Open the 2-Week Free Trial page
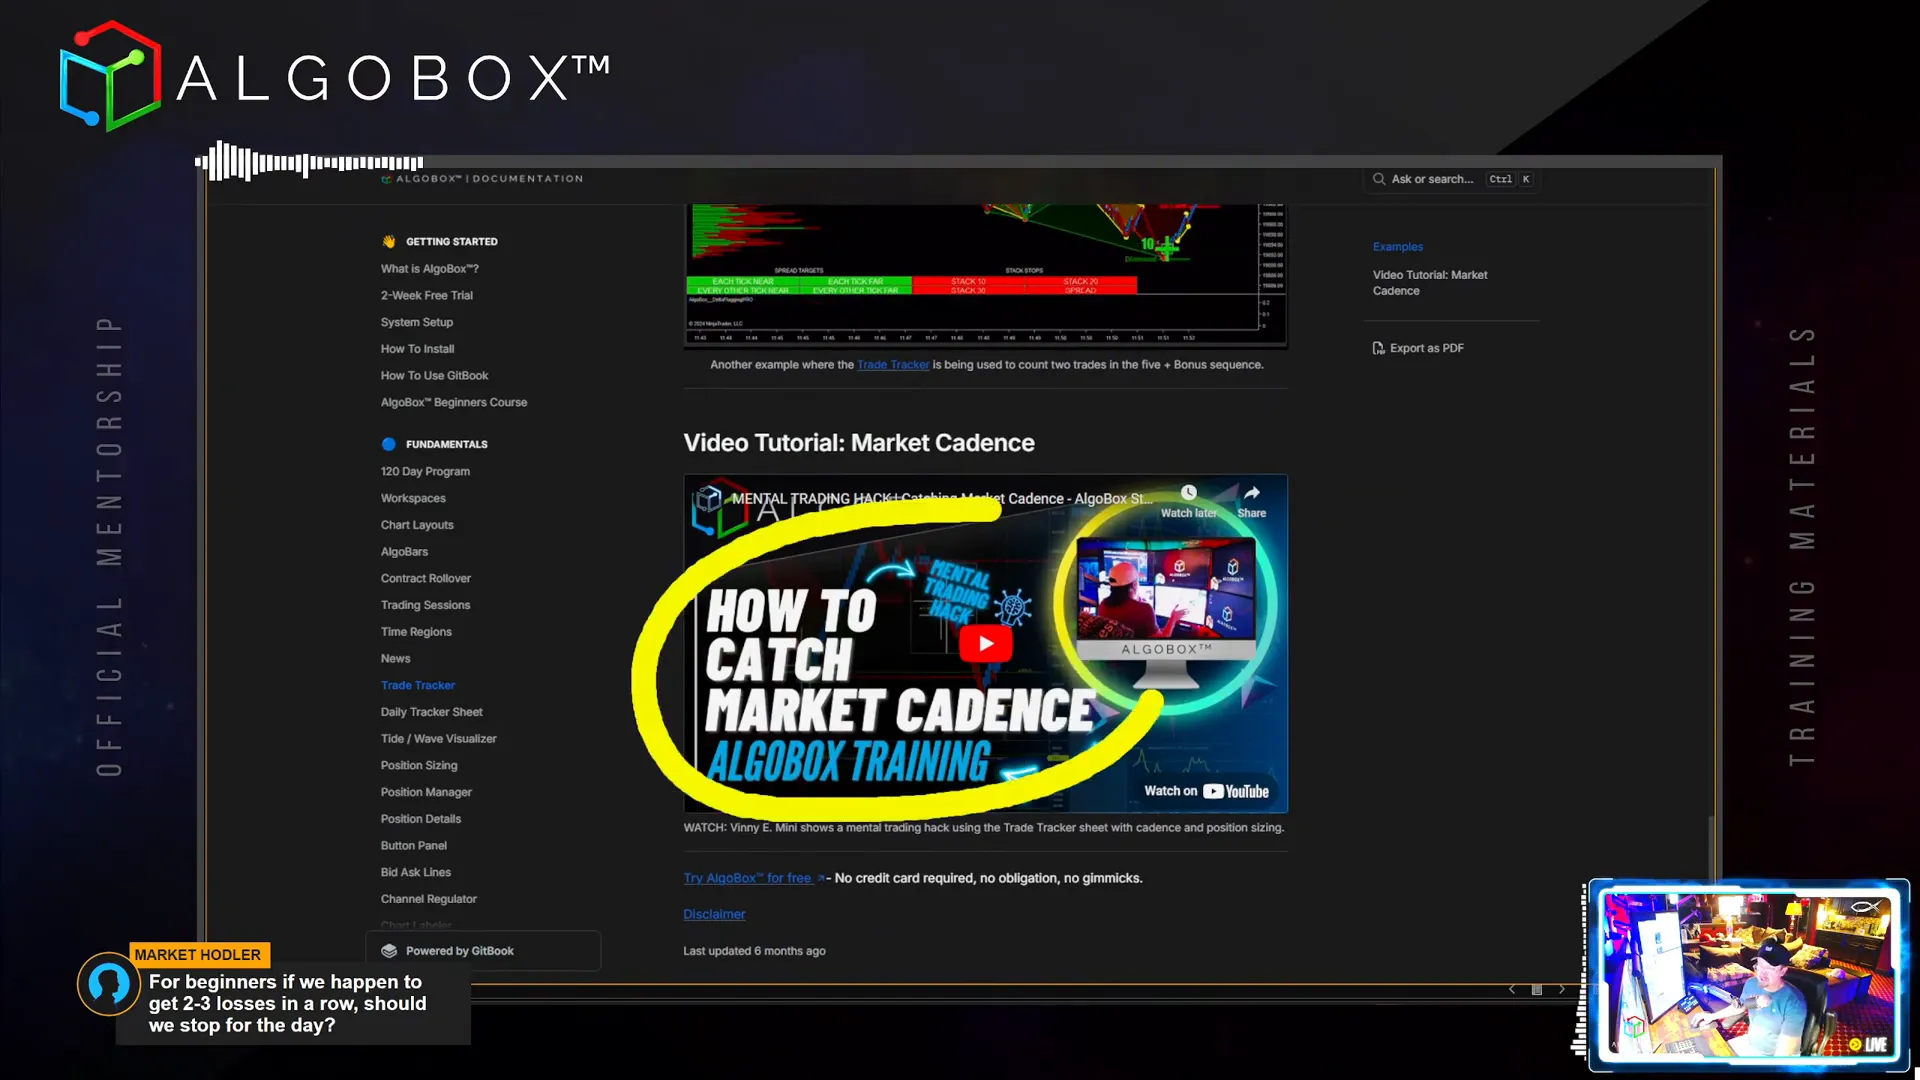This screenshot has width=1920, height=1080. [x=427, y=295]
